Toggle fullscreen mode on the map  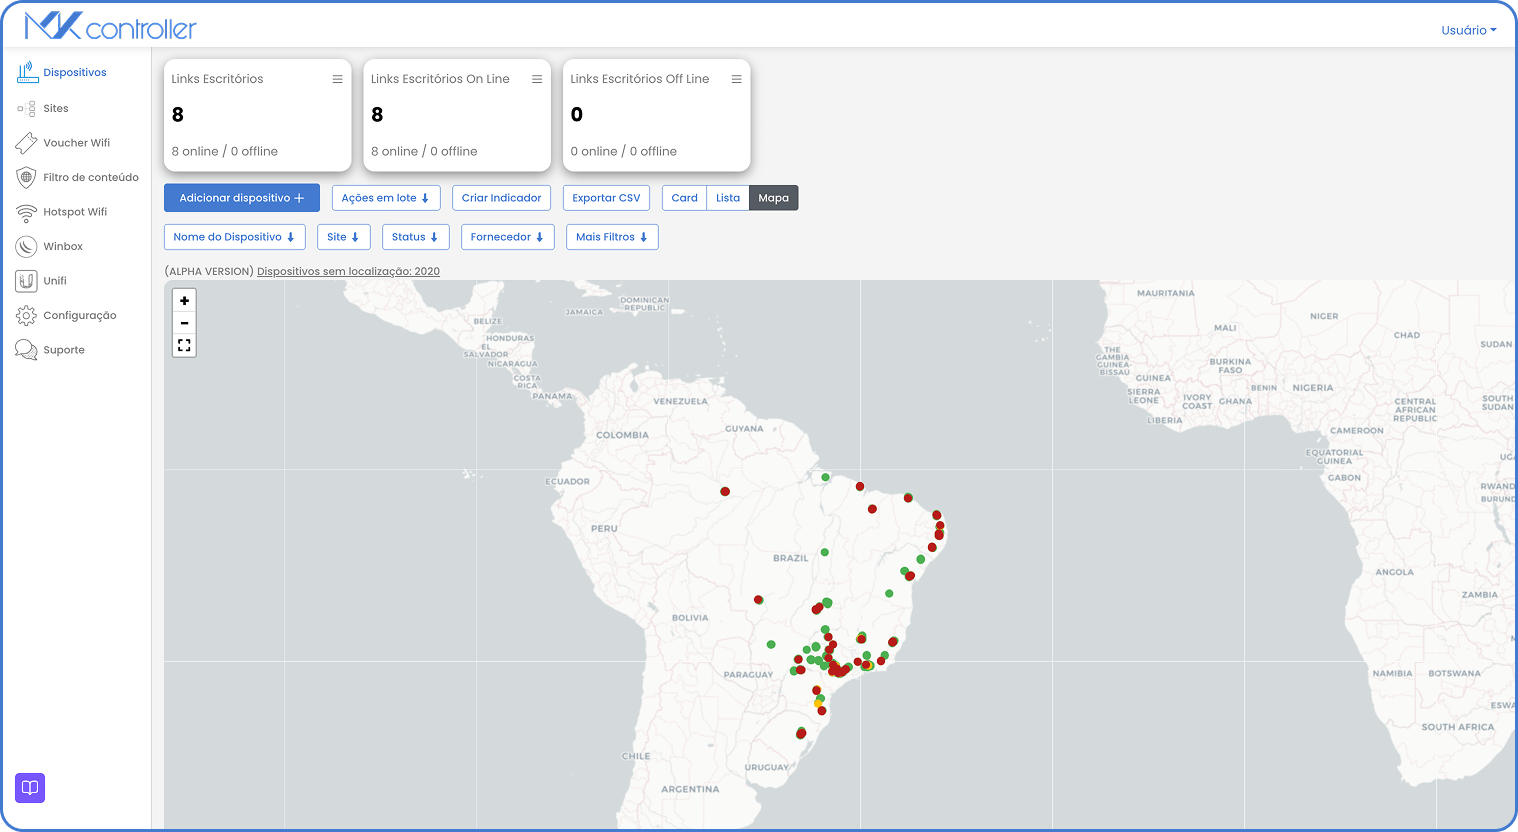pyautogui.click(x=184, y=345)
